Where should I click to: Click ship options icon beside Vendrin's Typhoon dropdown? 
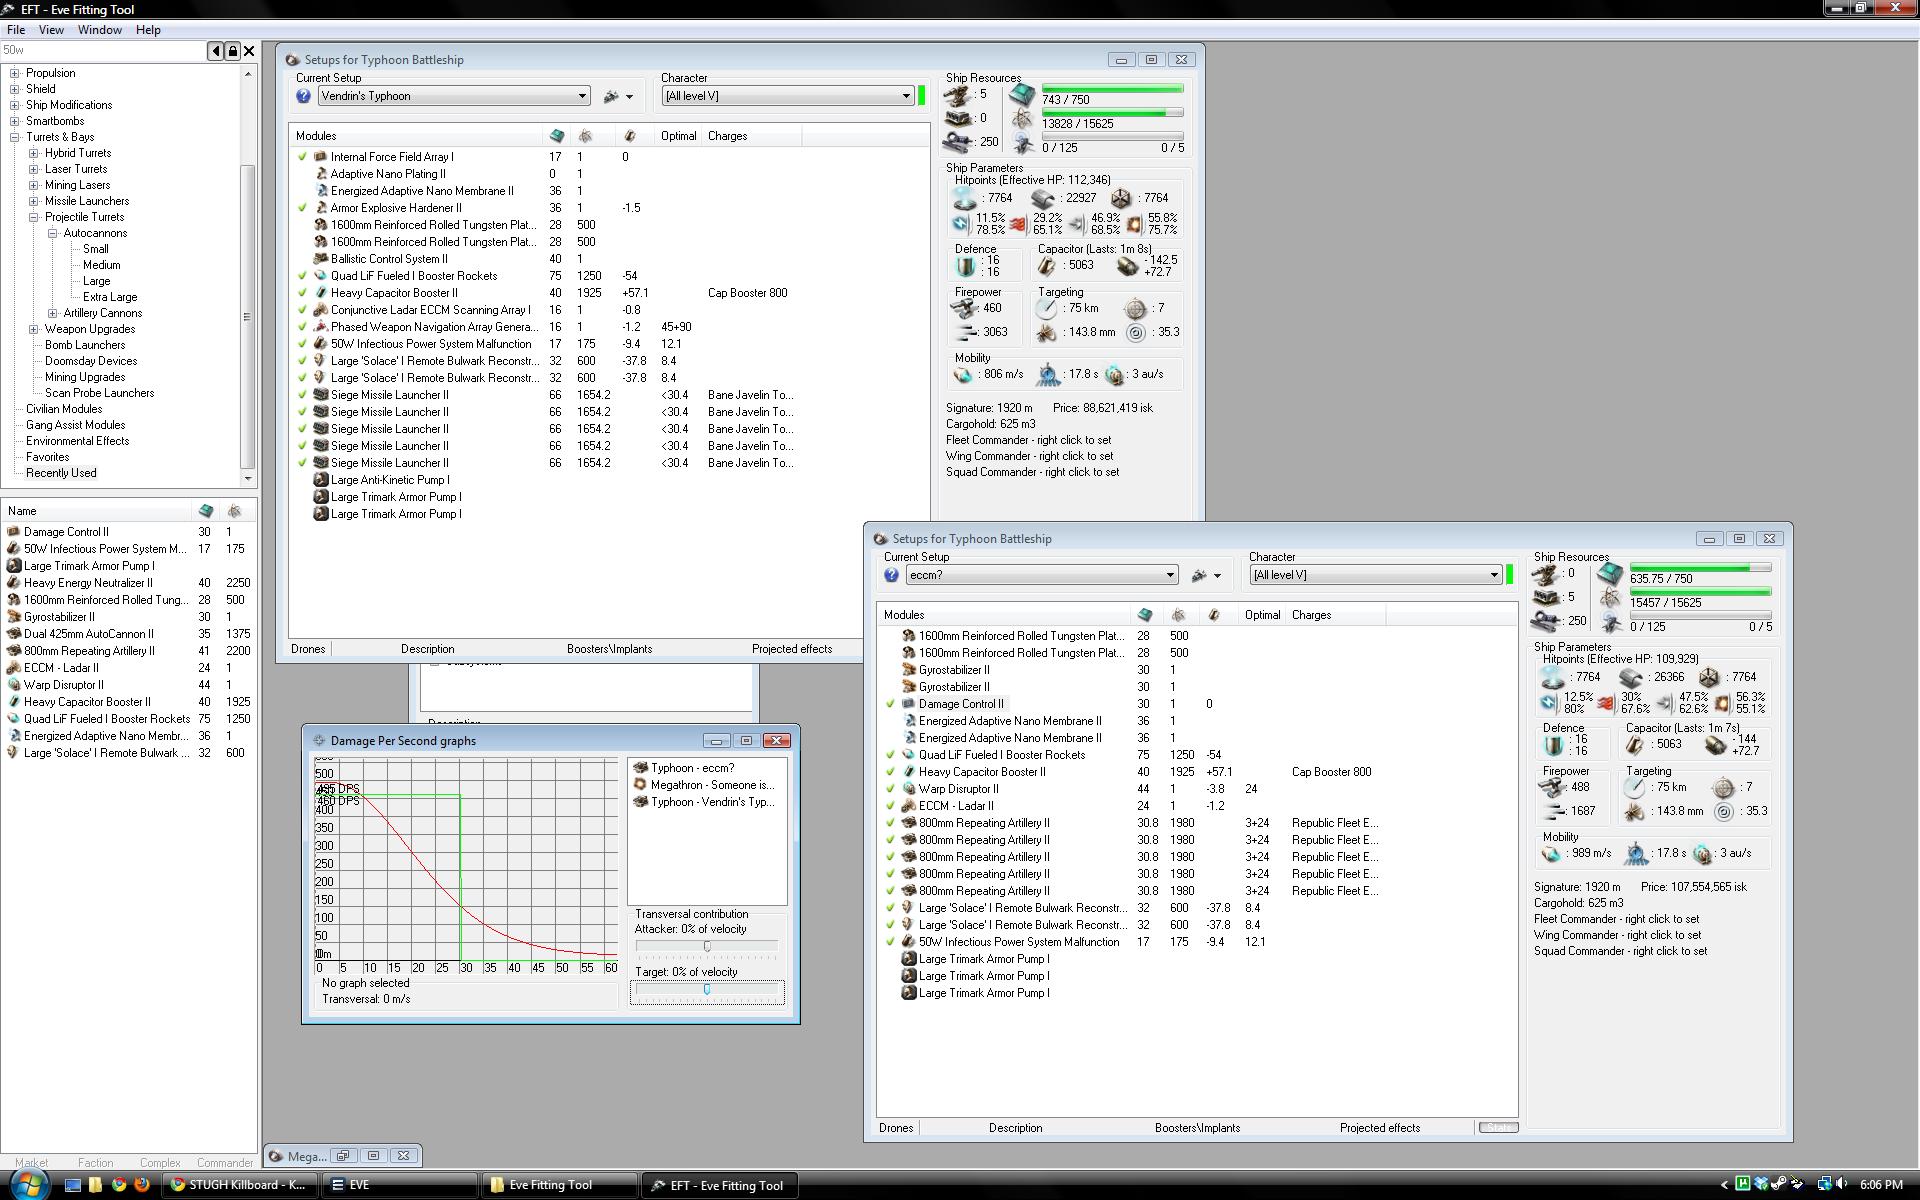point(611,96)
